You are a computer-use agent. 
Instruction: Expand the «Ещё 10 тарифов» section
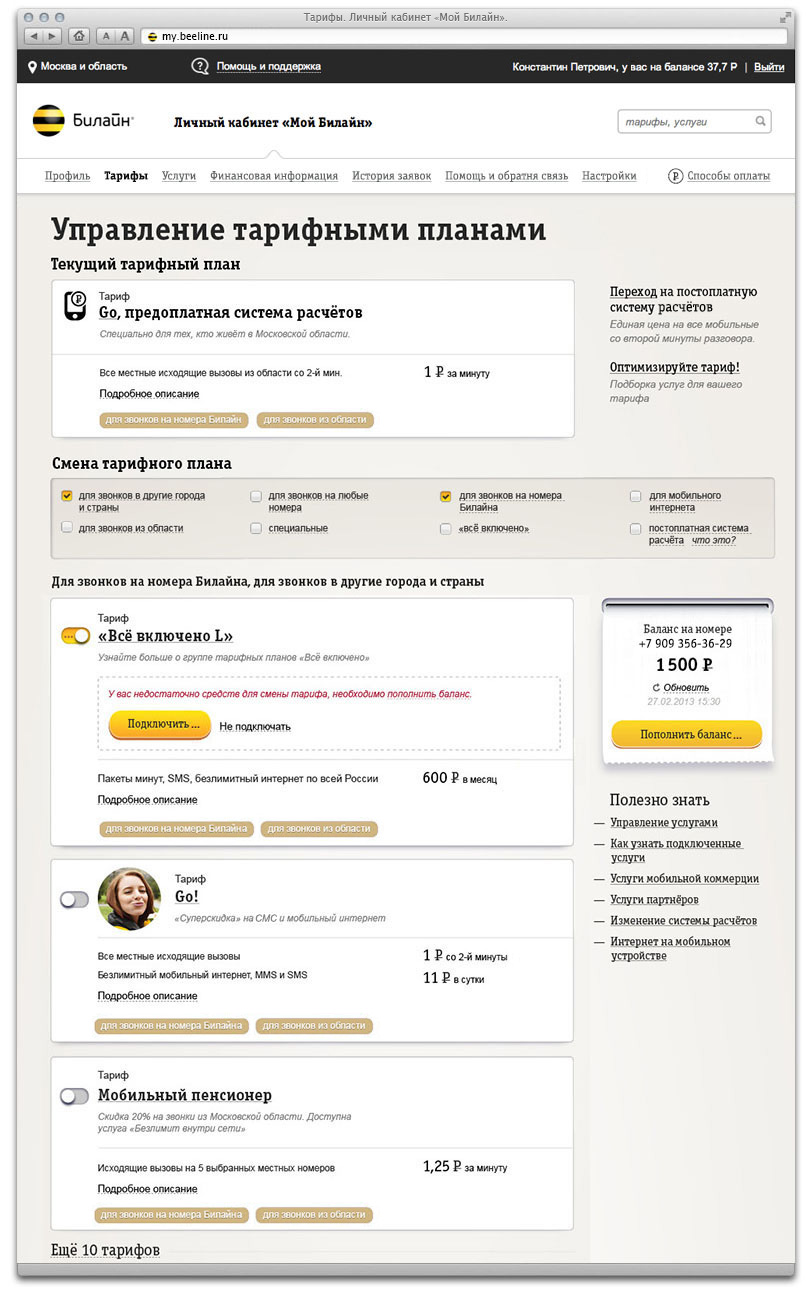point(105,1250)
